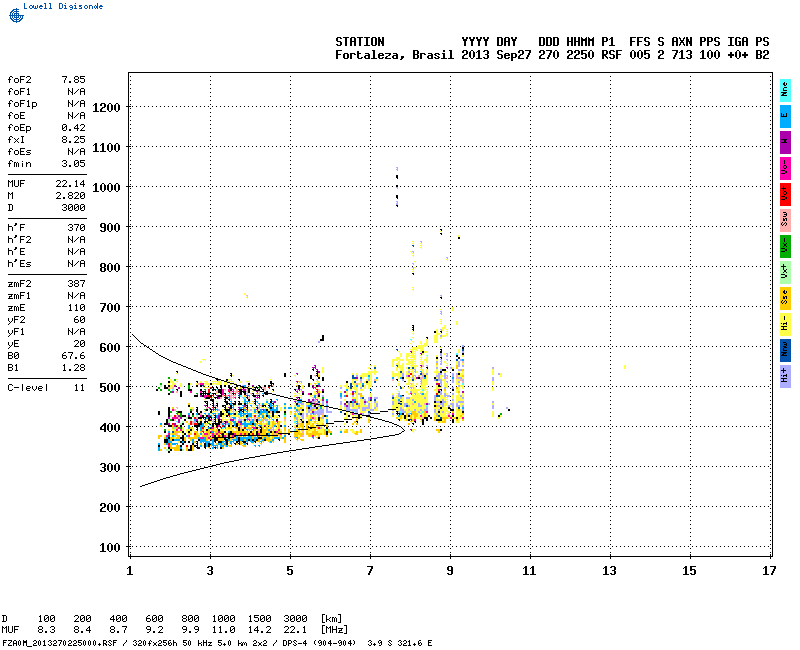Click the y-axis label 600
Viewport: 800px width, 650px height.
(110, 347)
